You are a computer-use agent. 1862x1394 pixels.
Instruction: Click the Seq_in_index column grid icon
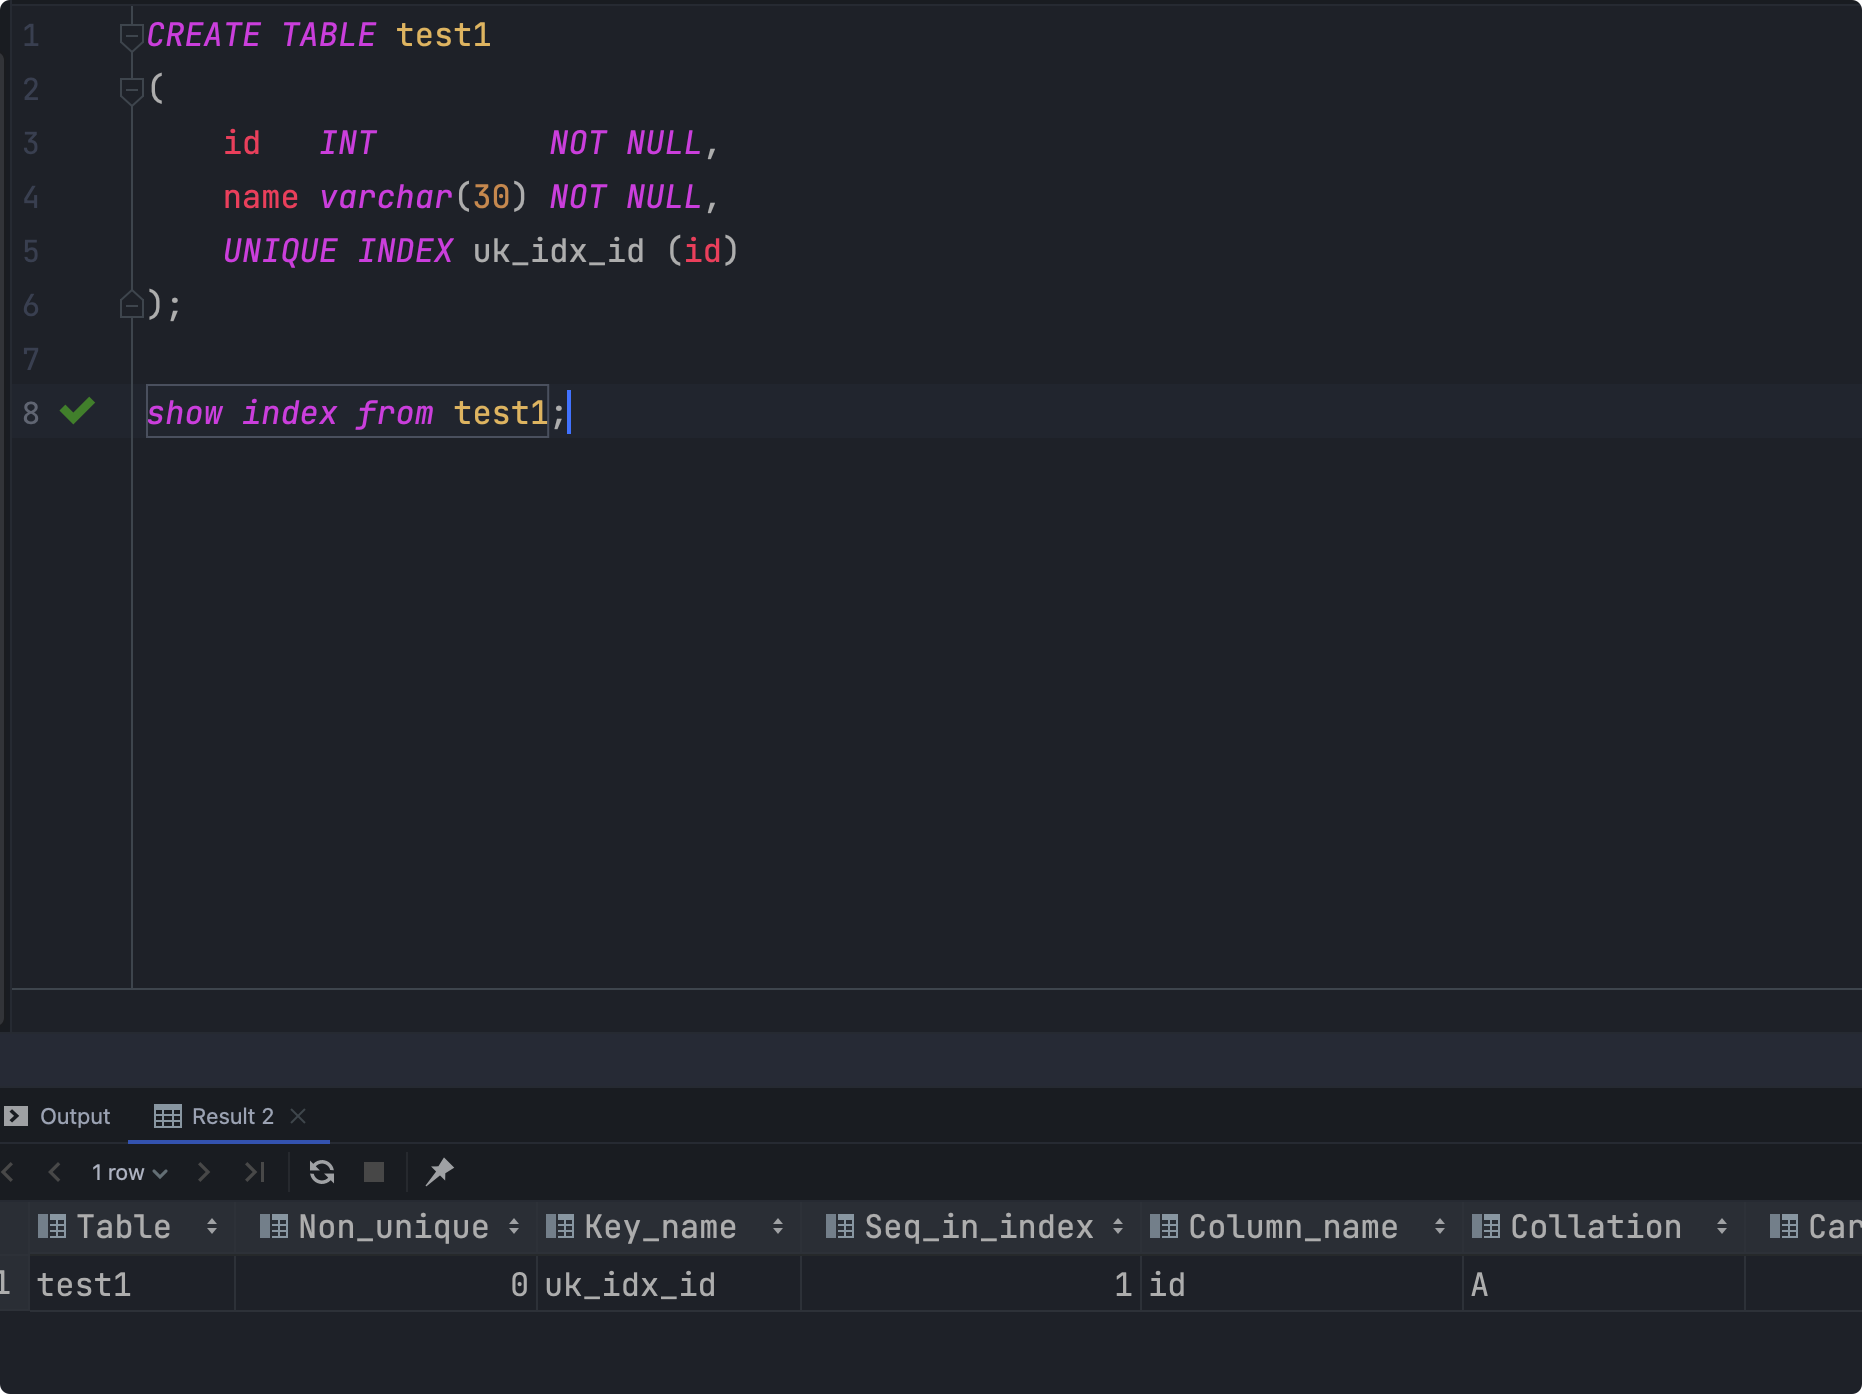(x=840, y=1226)
